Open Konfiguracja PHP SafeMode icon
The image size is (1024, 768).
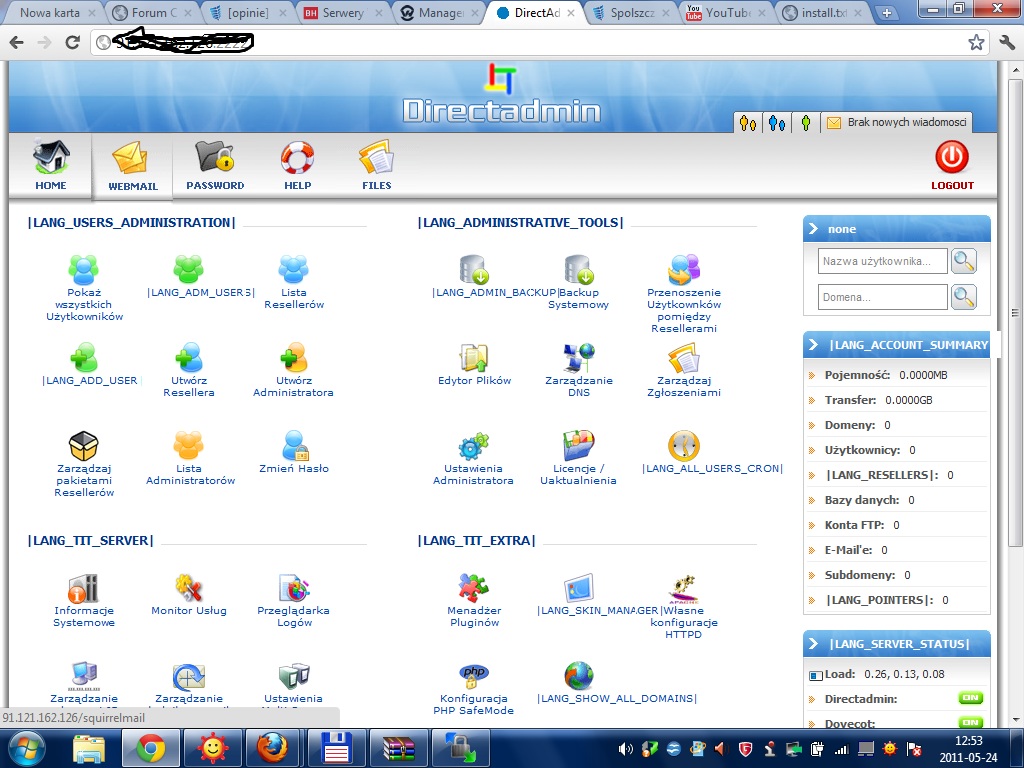(474, 676)
